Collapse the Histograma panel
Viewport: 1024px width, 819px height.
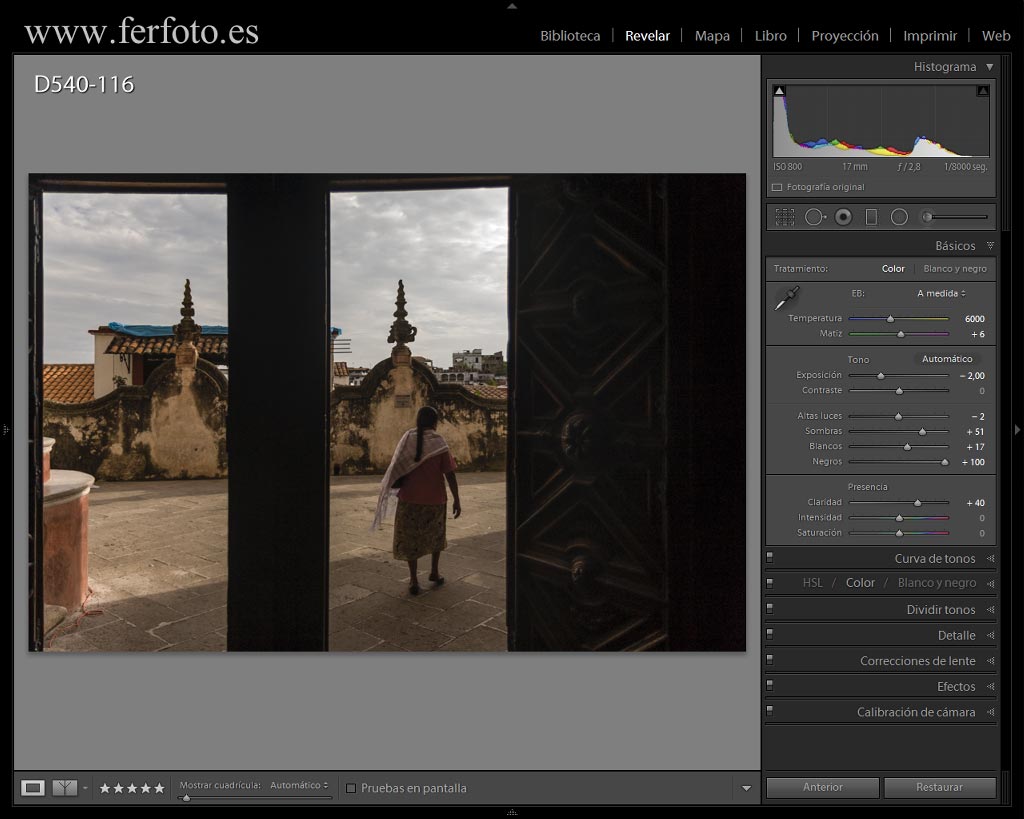point(990,67)
